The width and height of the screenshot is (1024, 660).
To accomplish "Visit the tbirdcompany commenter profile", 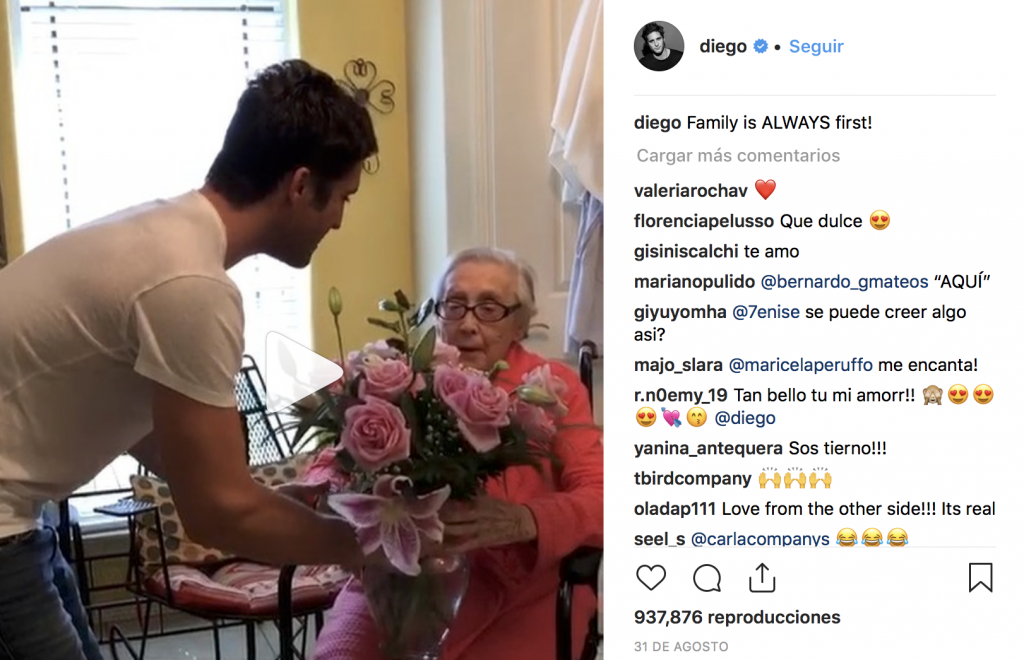I will pos(692,479).
